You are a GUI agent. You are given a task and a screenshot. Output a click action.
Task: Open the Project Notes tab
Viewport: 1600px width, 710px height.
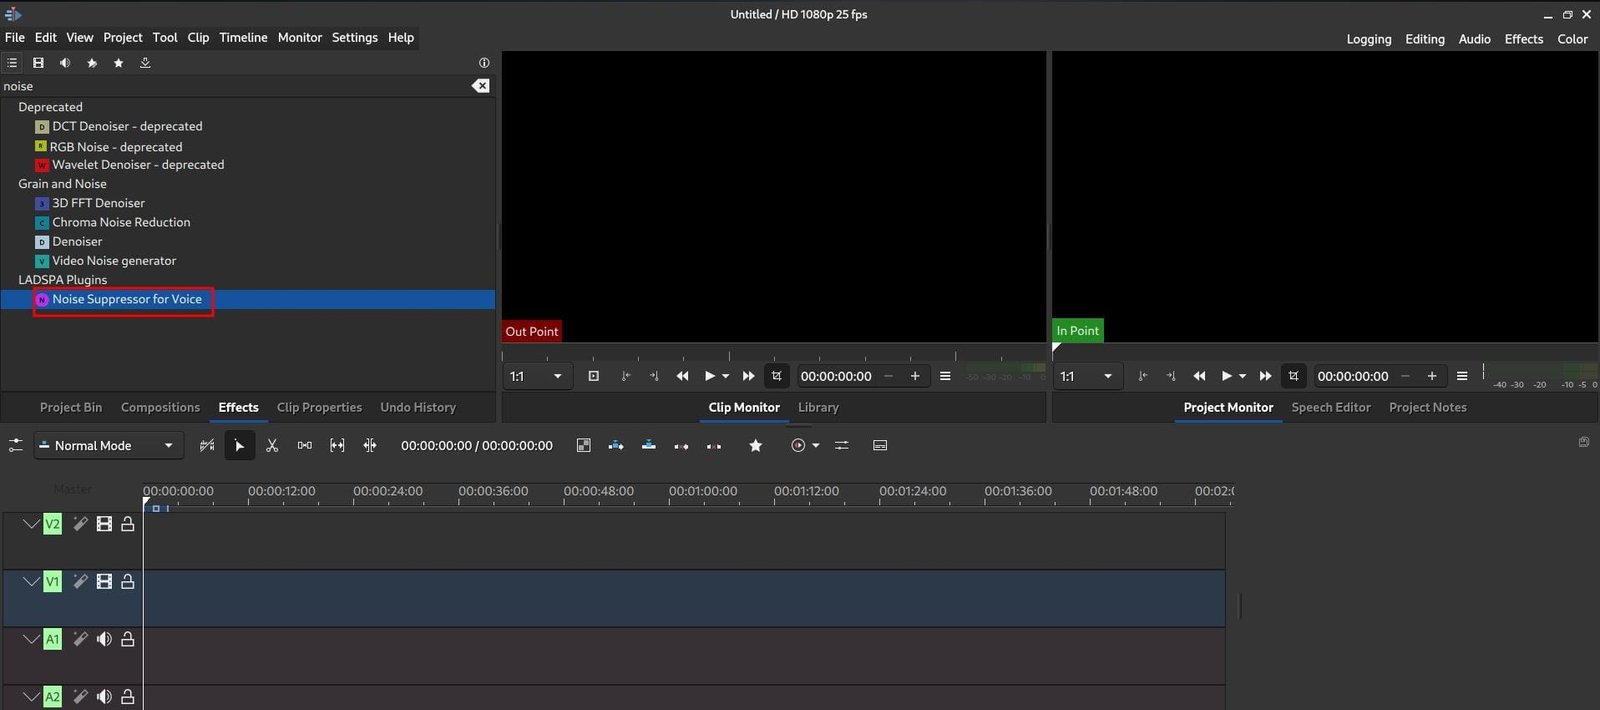[x=1428, y=408]
